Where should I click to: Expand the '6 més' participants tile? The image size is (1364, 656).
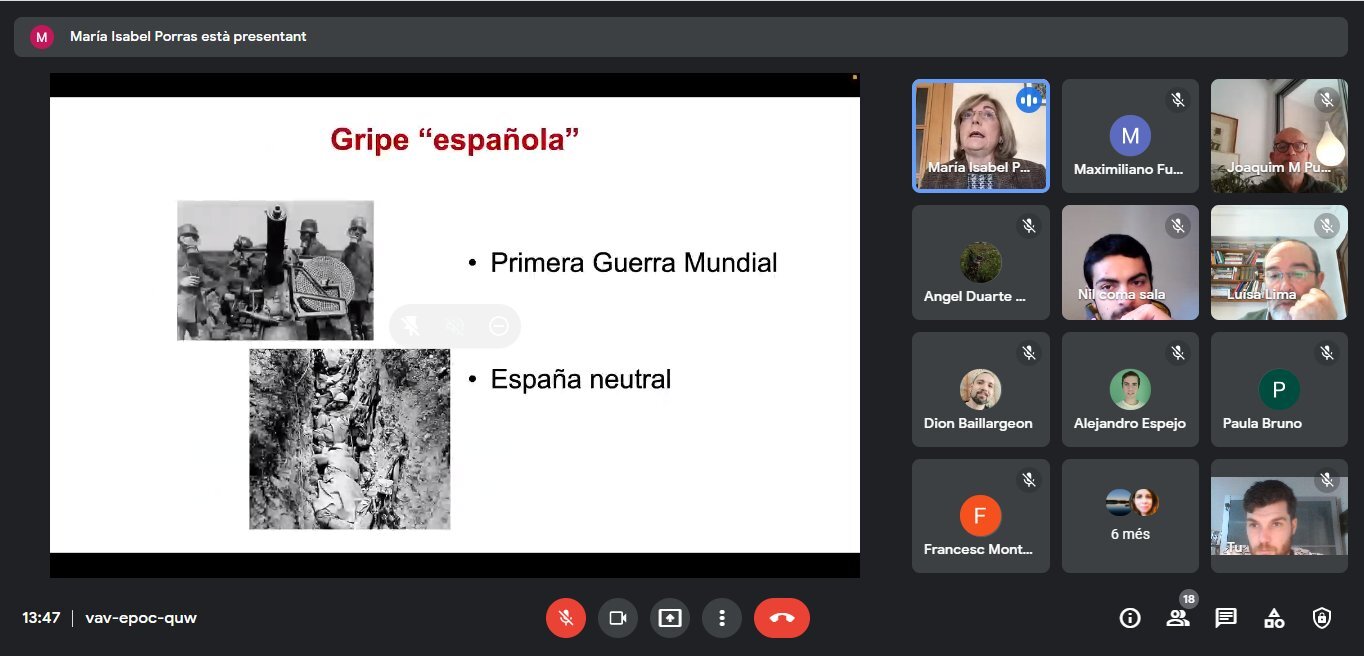(1130, 516)
